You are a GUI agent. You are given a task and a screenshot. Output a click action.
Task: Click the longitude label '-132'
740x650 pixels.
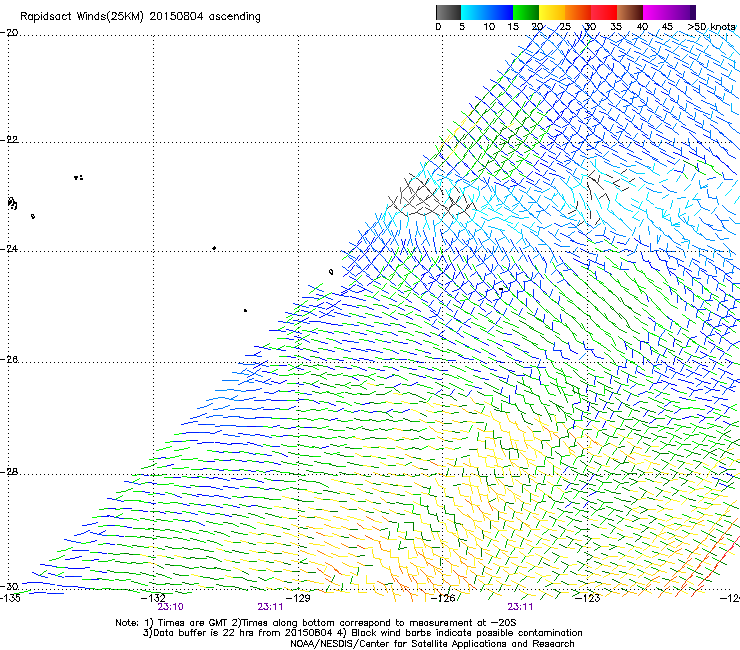point(153,598)
